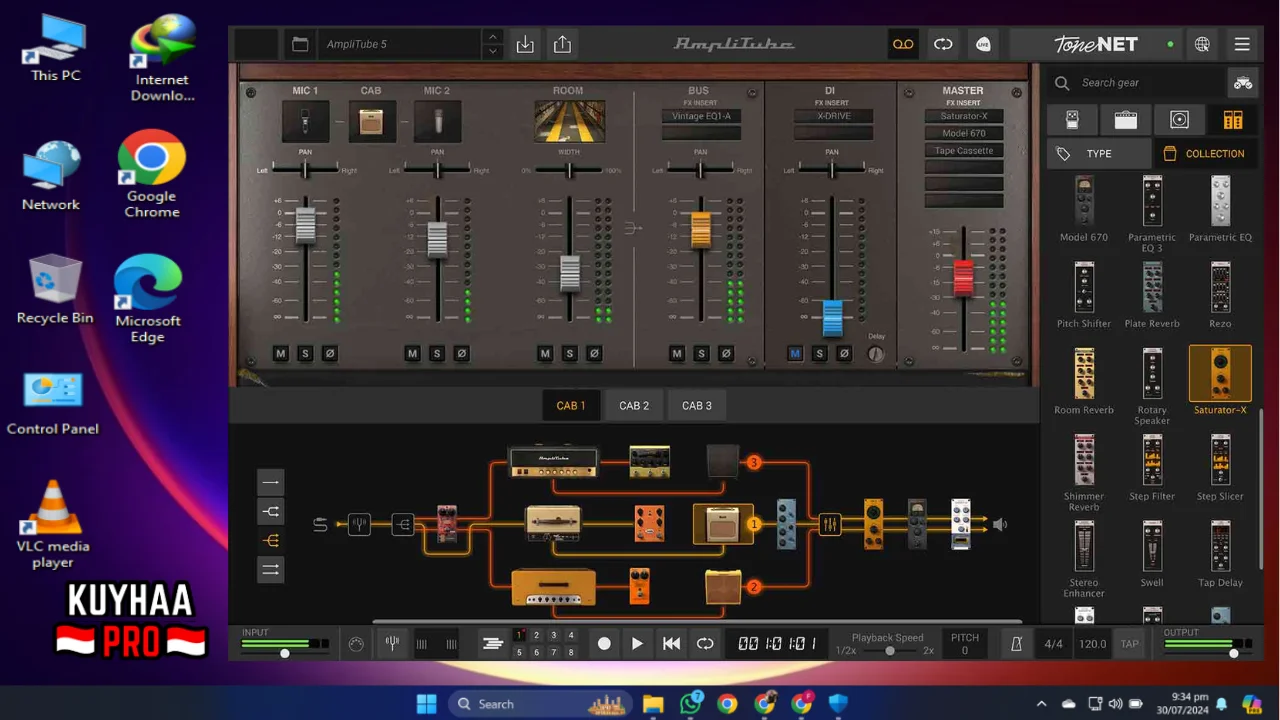This screenshot has height=720, width=1280.
Task: Select the single serial signal chain layout
Action: pos(271,482)
